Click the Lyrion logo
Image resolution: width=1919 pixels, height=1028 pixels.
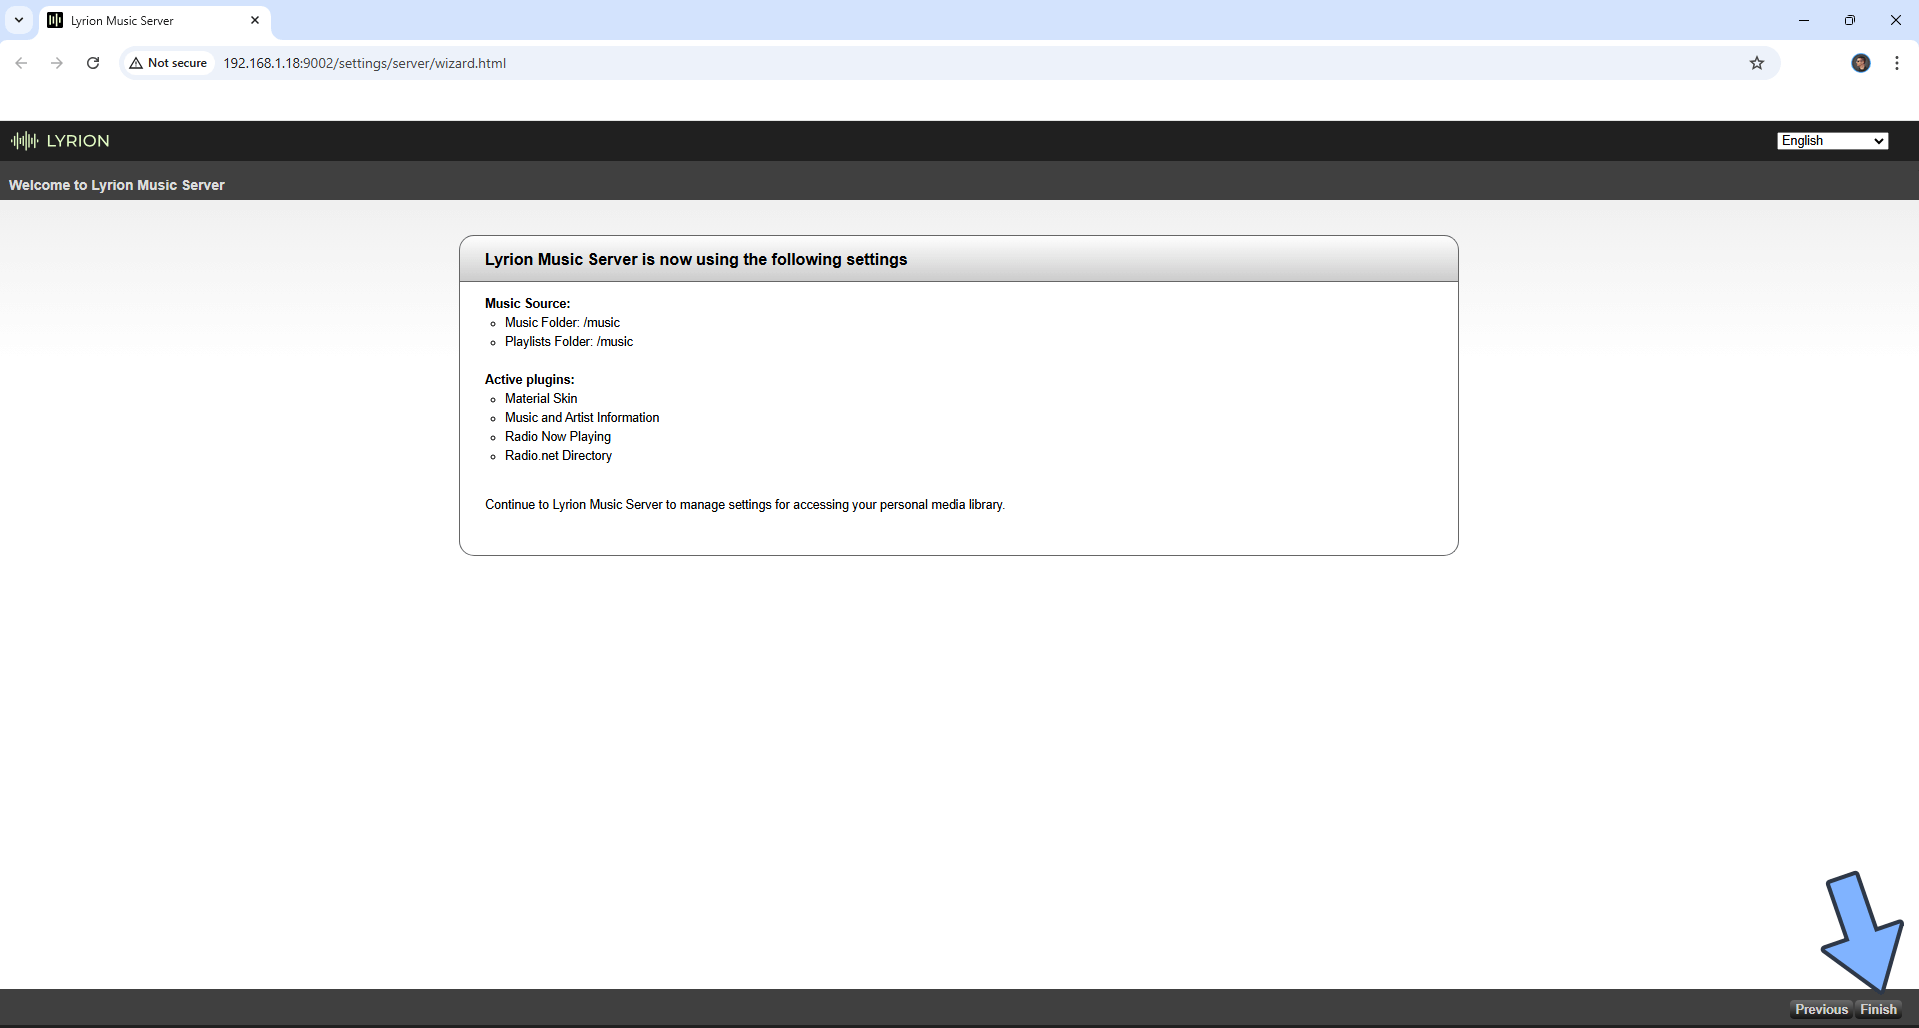(x=60, y=141)
